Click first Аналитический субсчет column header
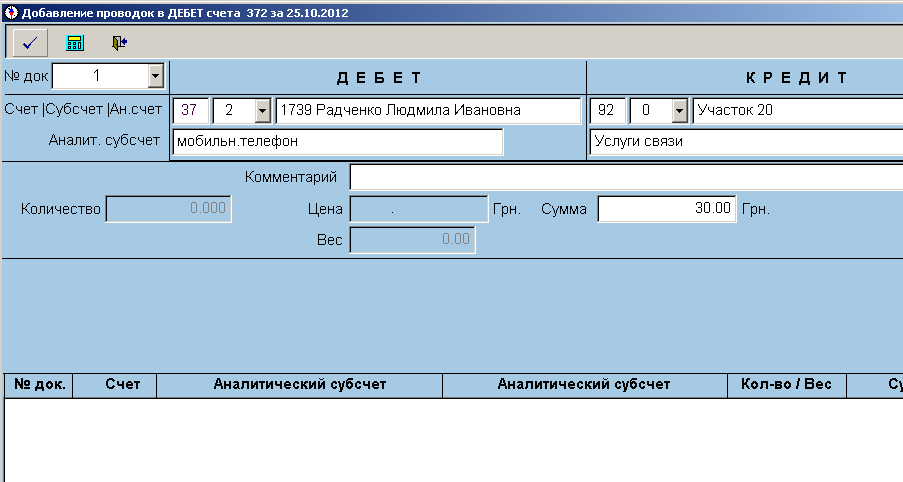 tap(299, 385)
